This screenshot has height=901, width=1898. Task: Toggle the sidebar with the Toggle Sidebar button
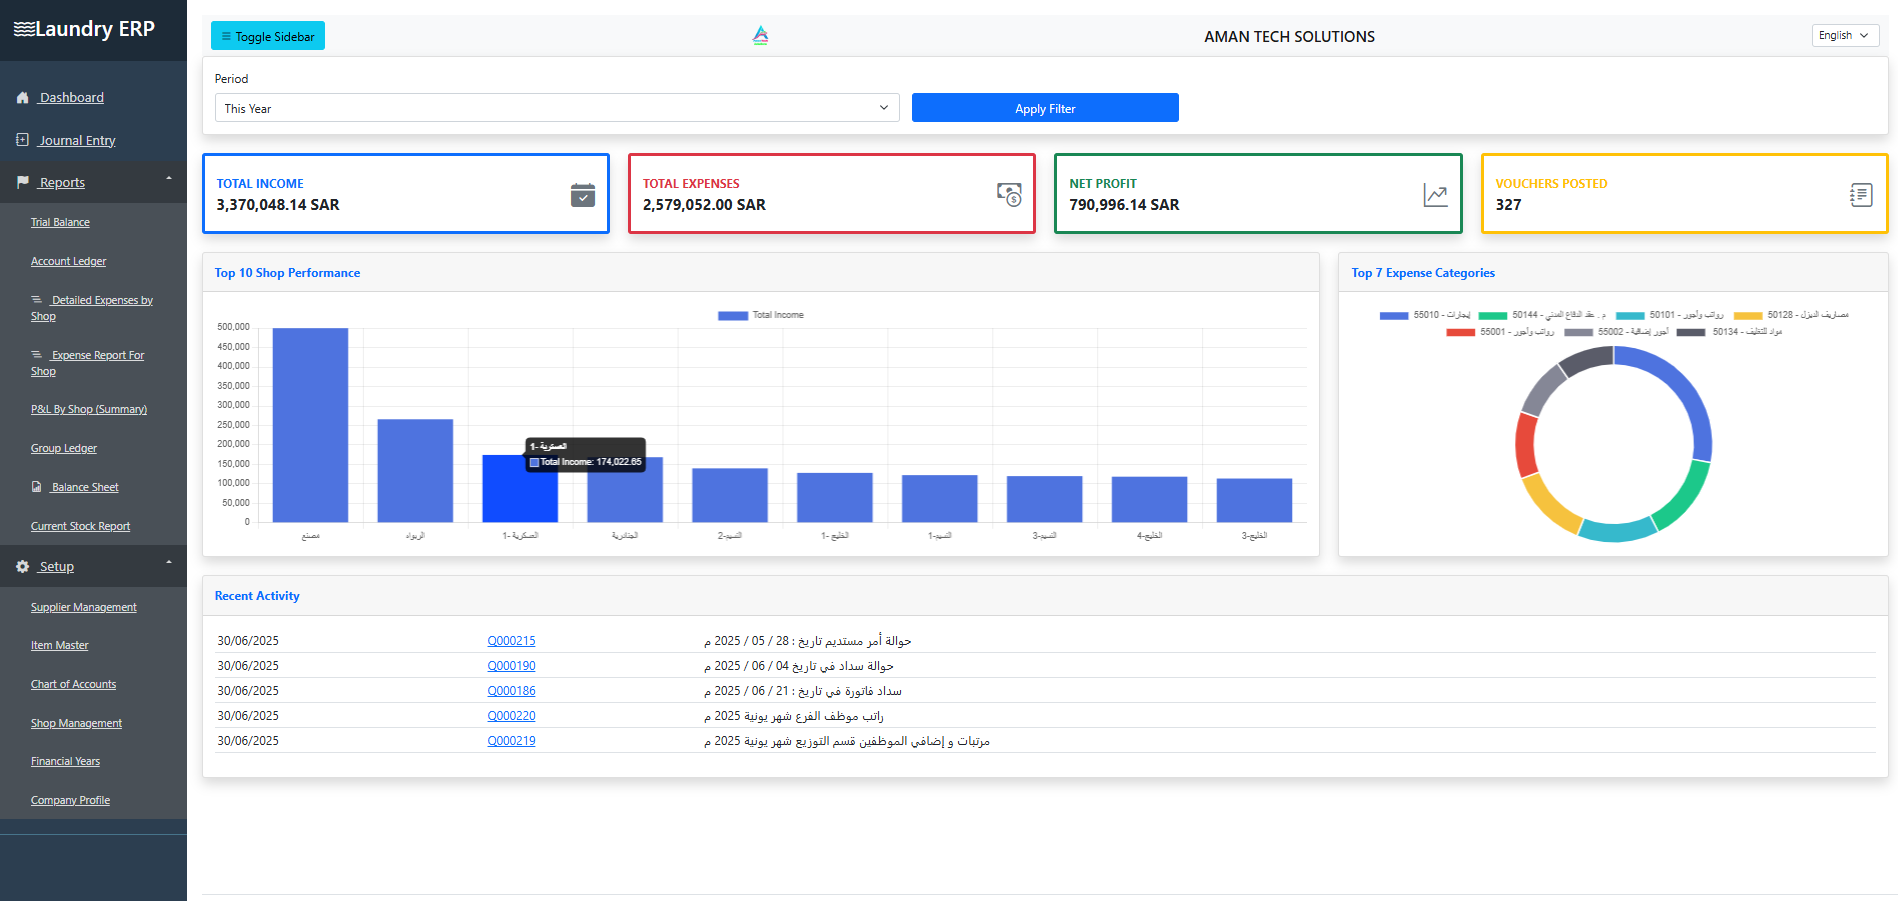(267, 35)
